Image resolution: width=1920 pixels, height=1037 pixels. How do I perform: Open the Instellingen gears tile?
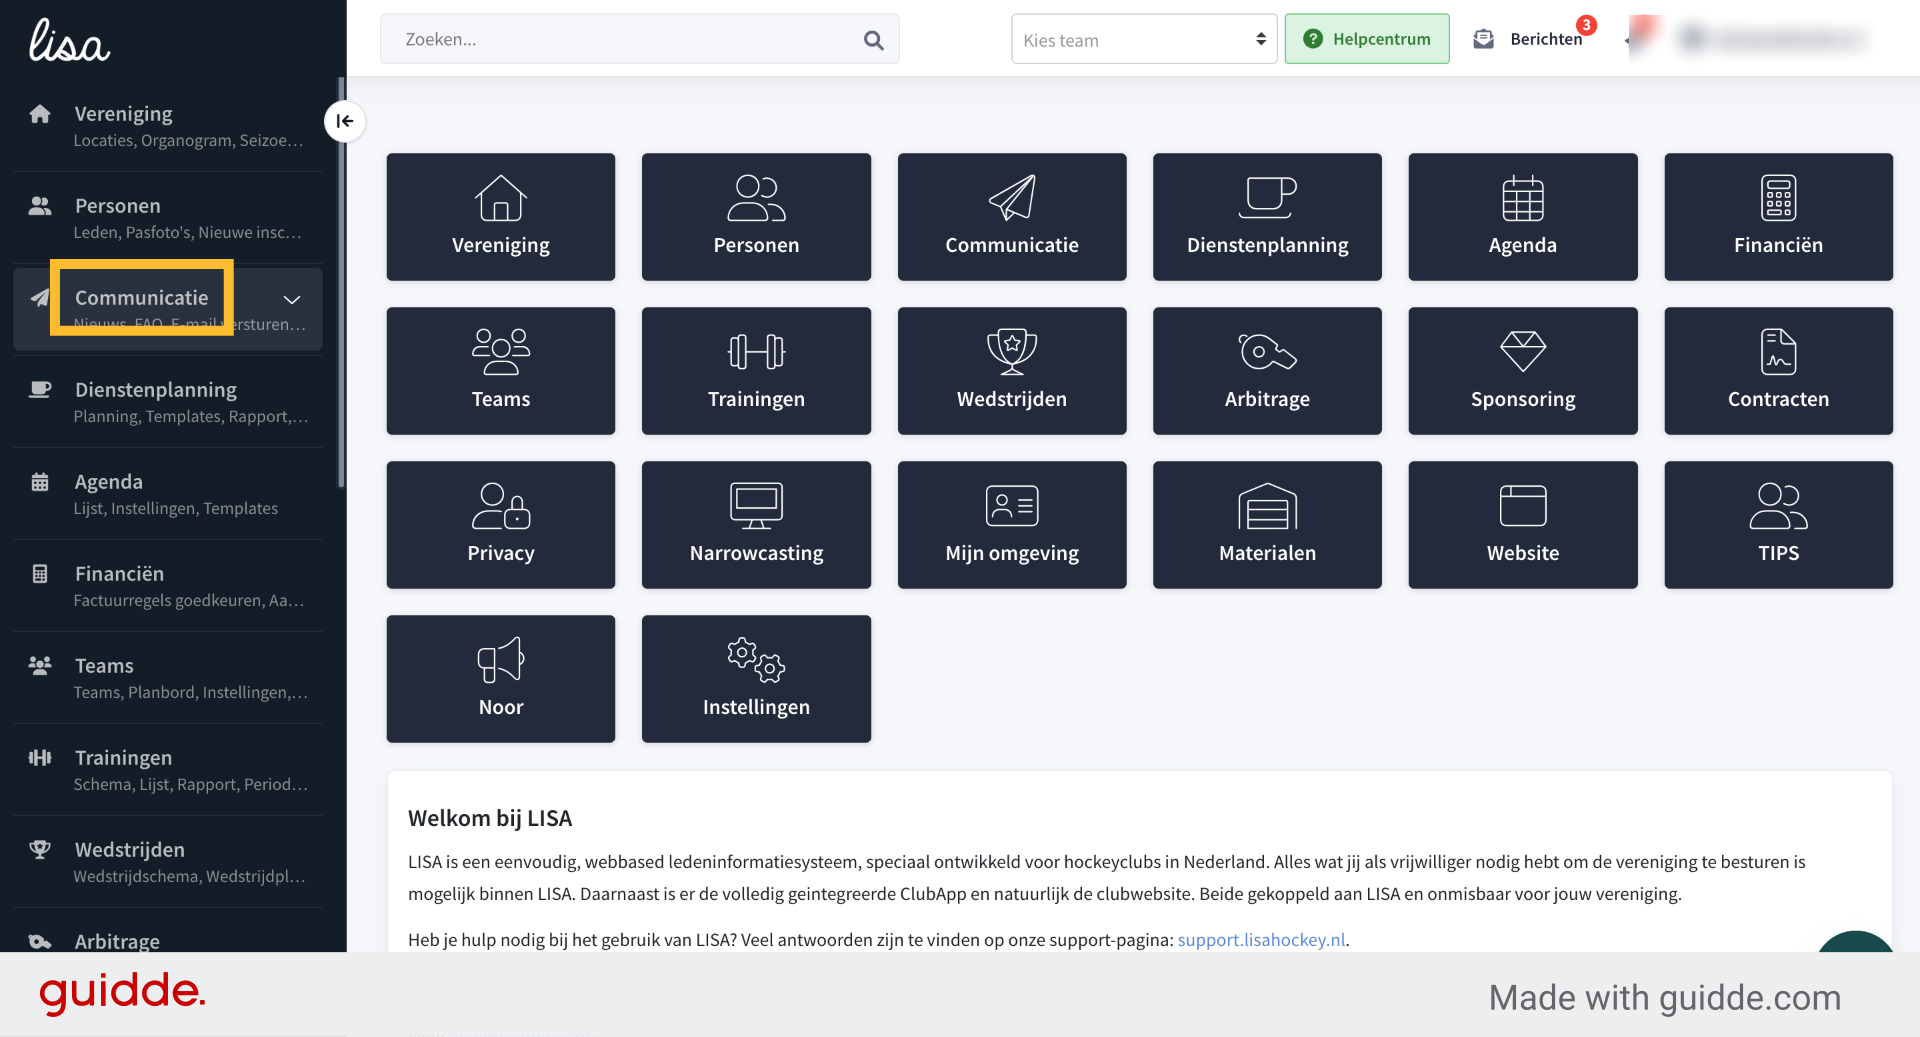coord(756,679)
